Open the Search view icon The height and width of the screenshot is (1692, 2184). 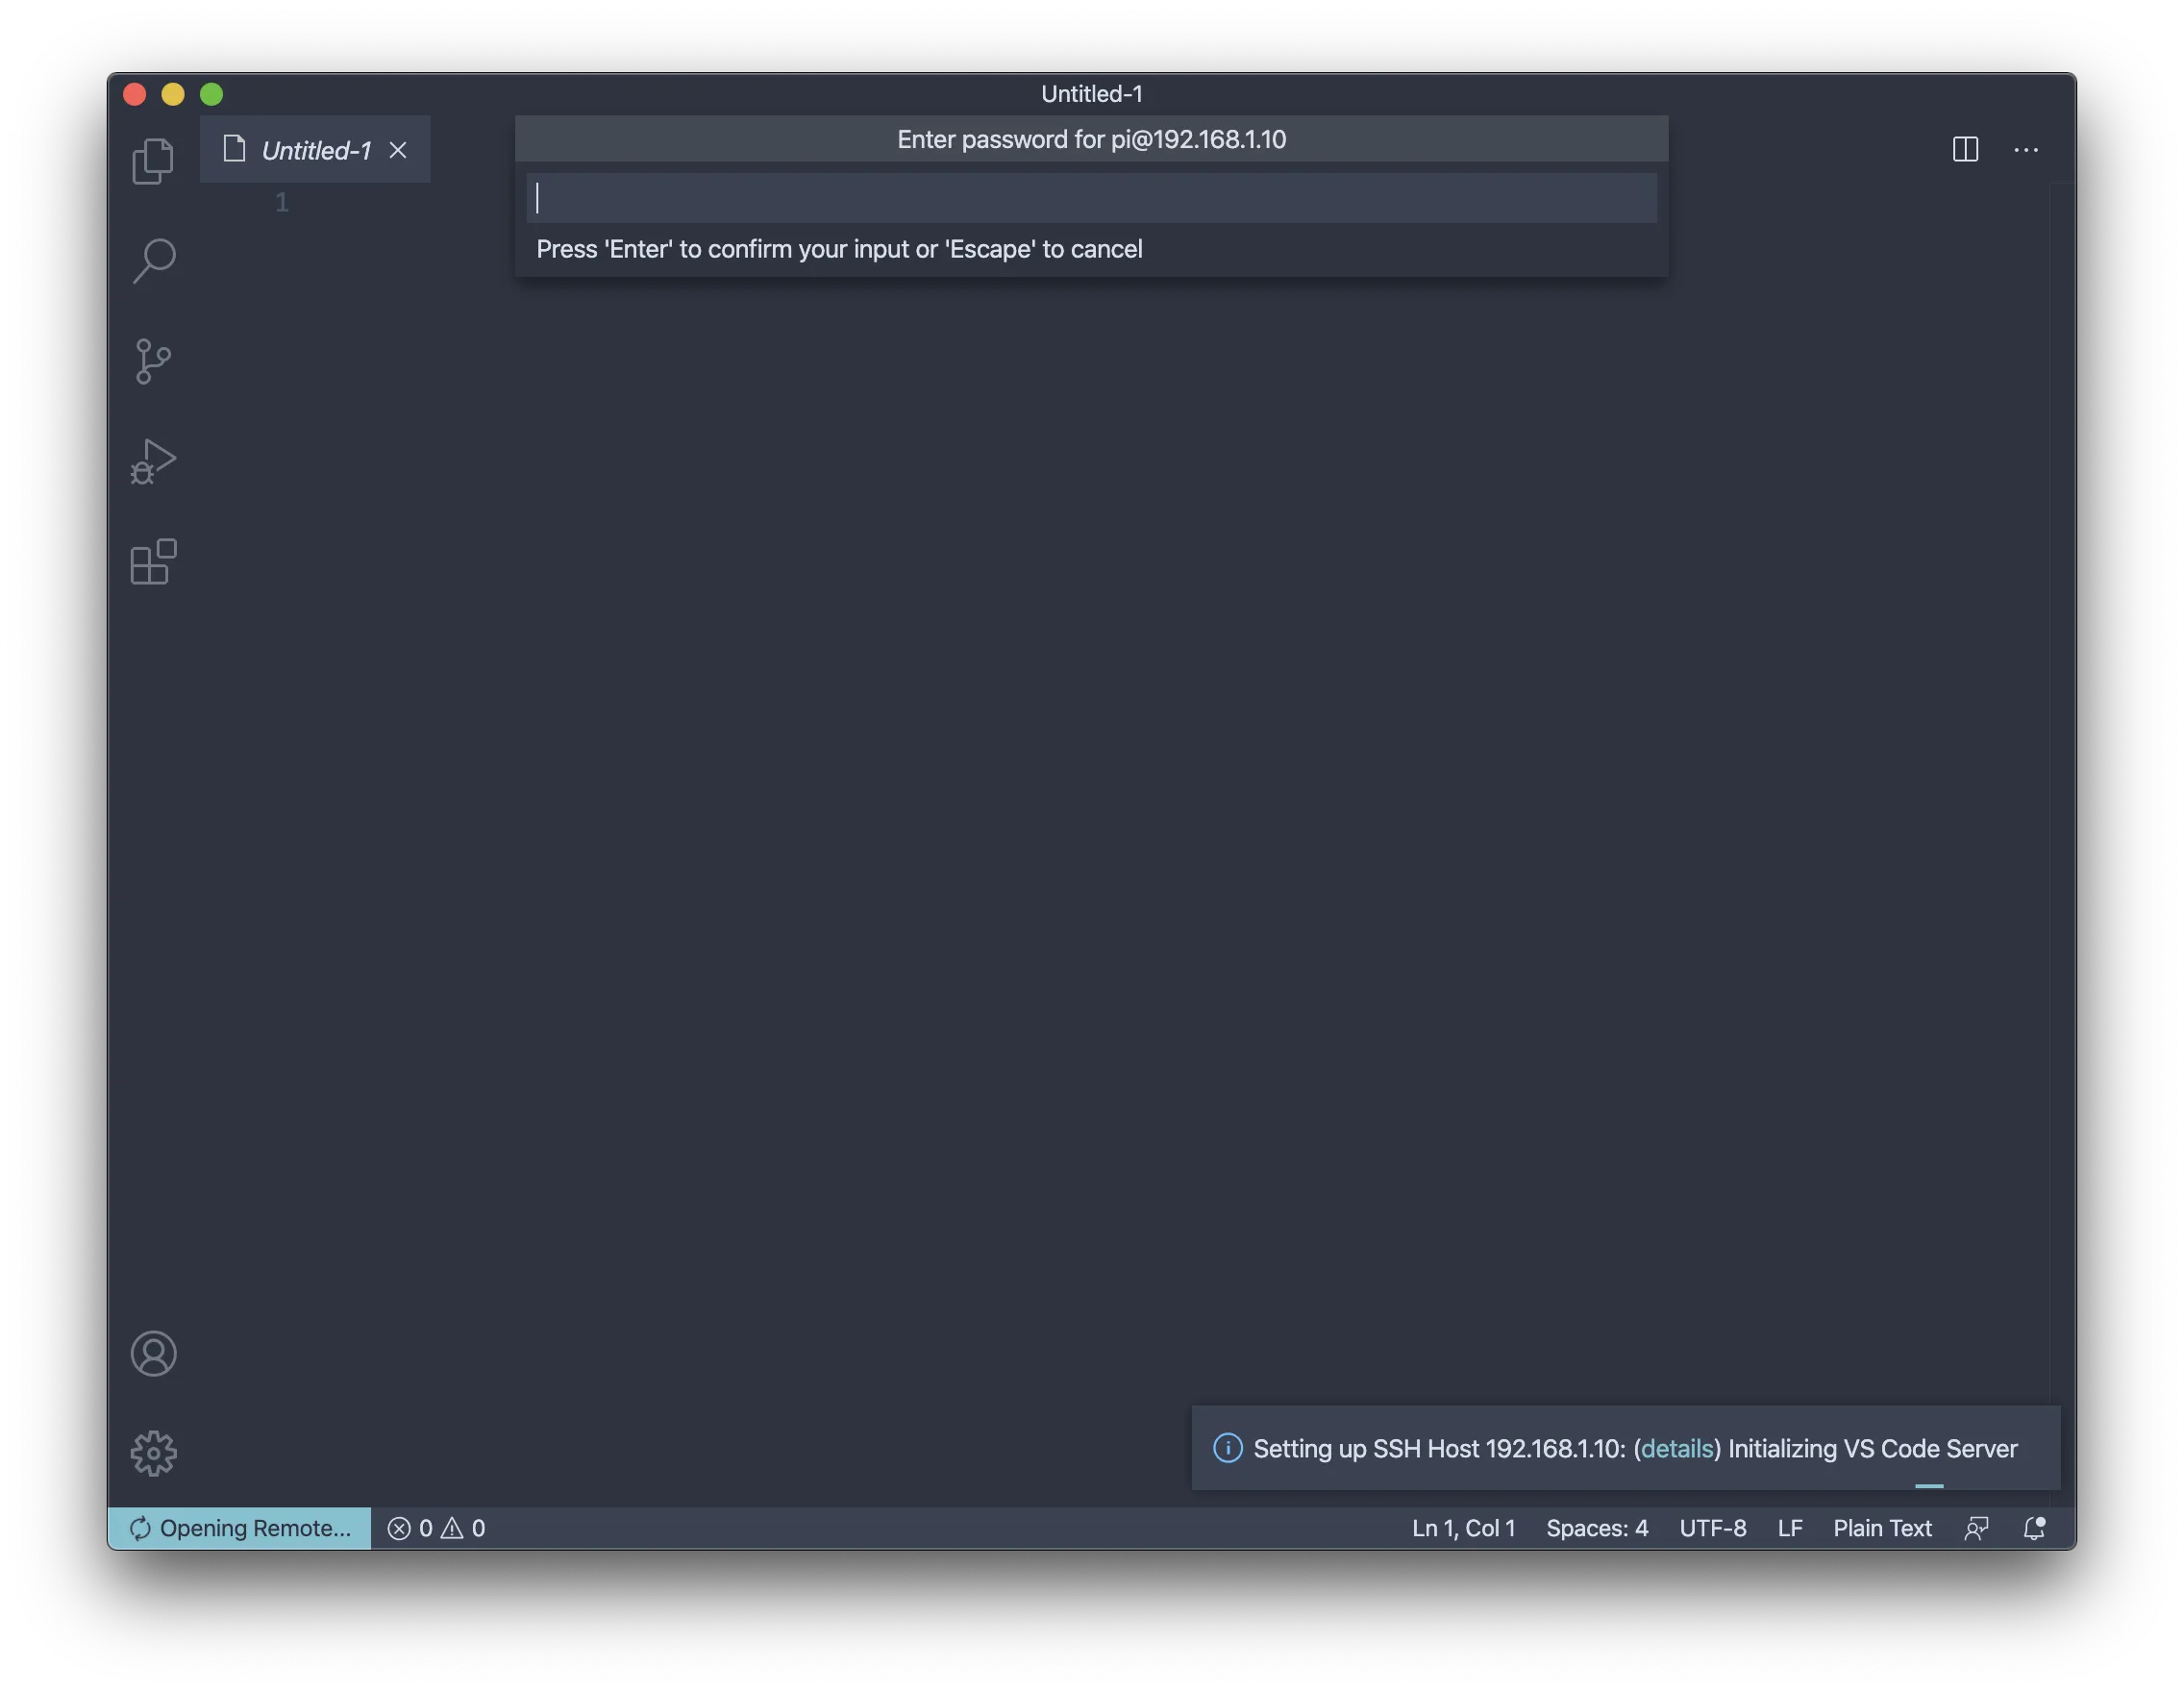tap(153, 260)
